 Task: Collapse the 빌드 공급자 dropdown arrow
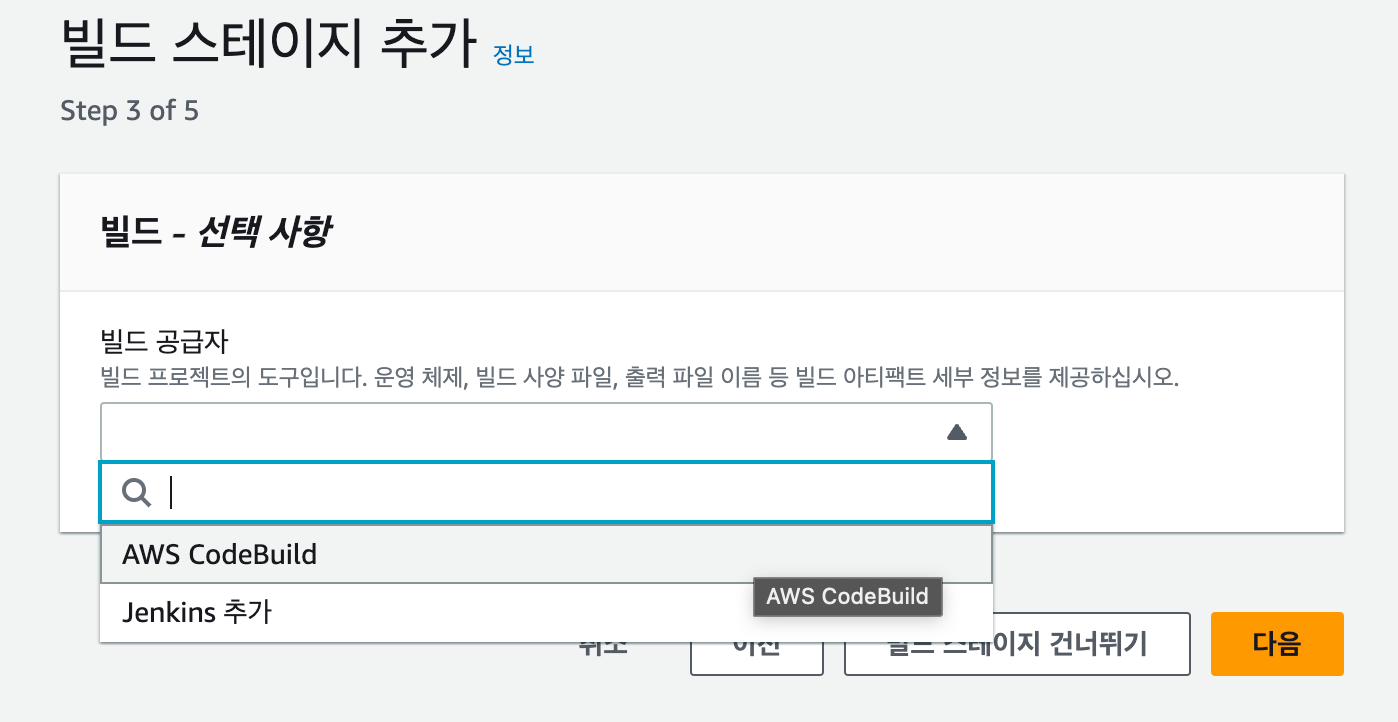(x=957, y=432)
